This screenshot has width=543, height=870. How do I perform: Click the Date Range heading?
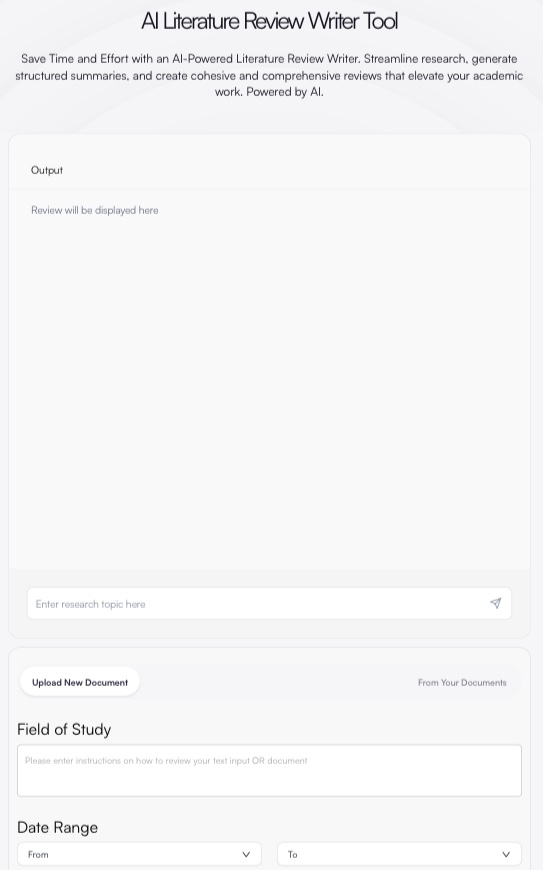click(x=57, y=827)
